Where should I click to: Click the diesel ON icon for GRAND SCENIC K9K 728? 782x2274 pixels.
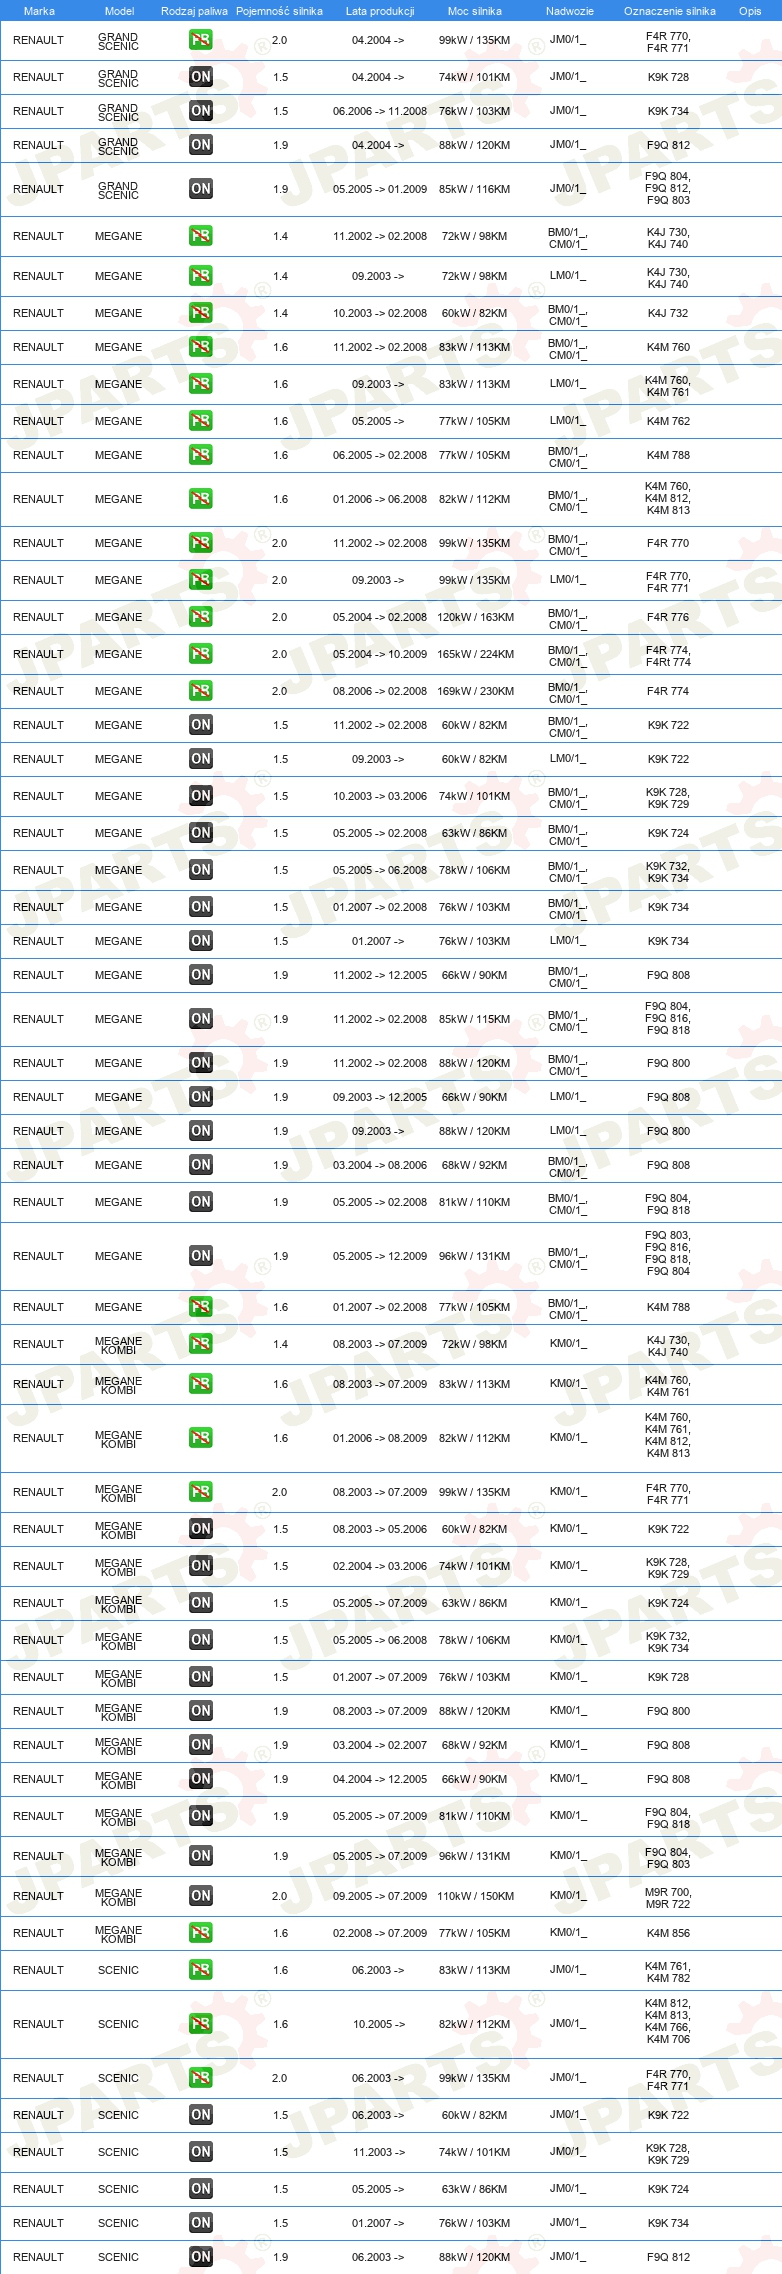[201, 77]
